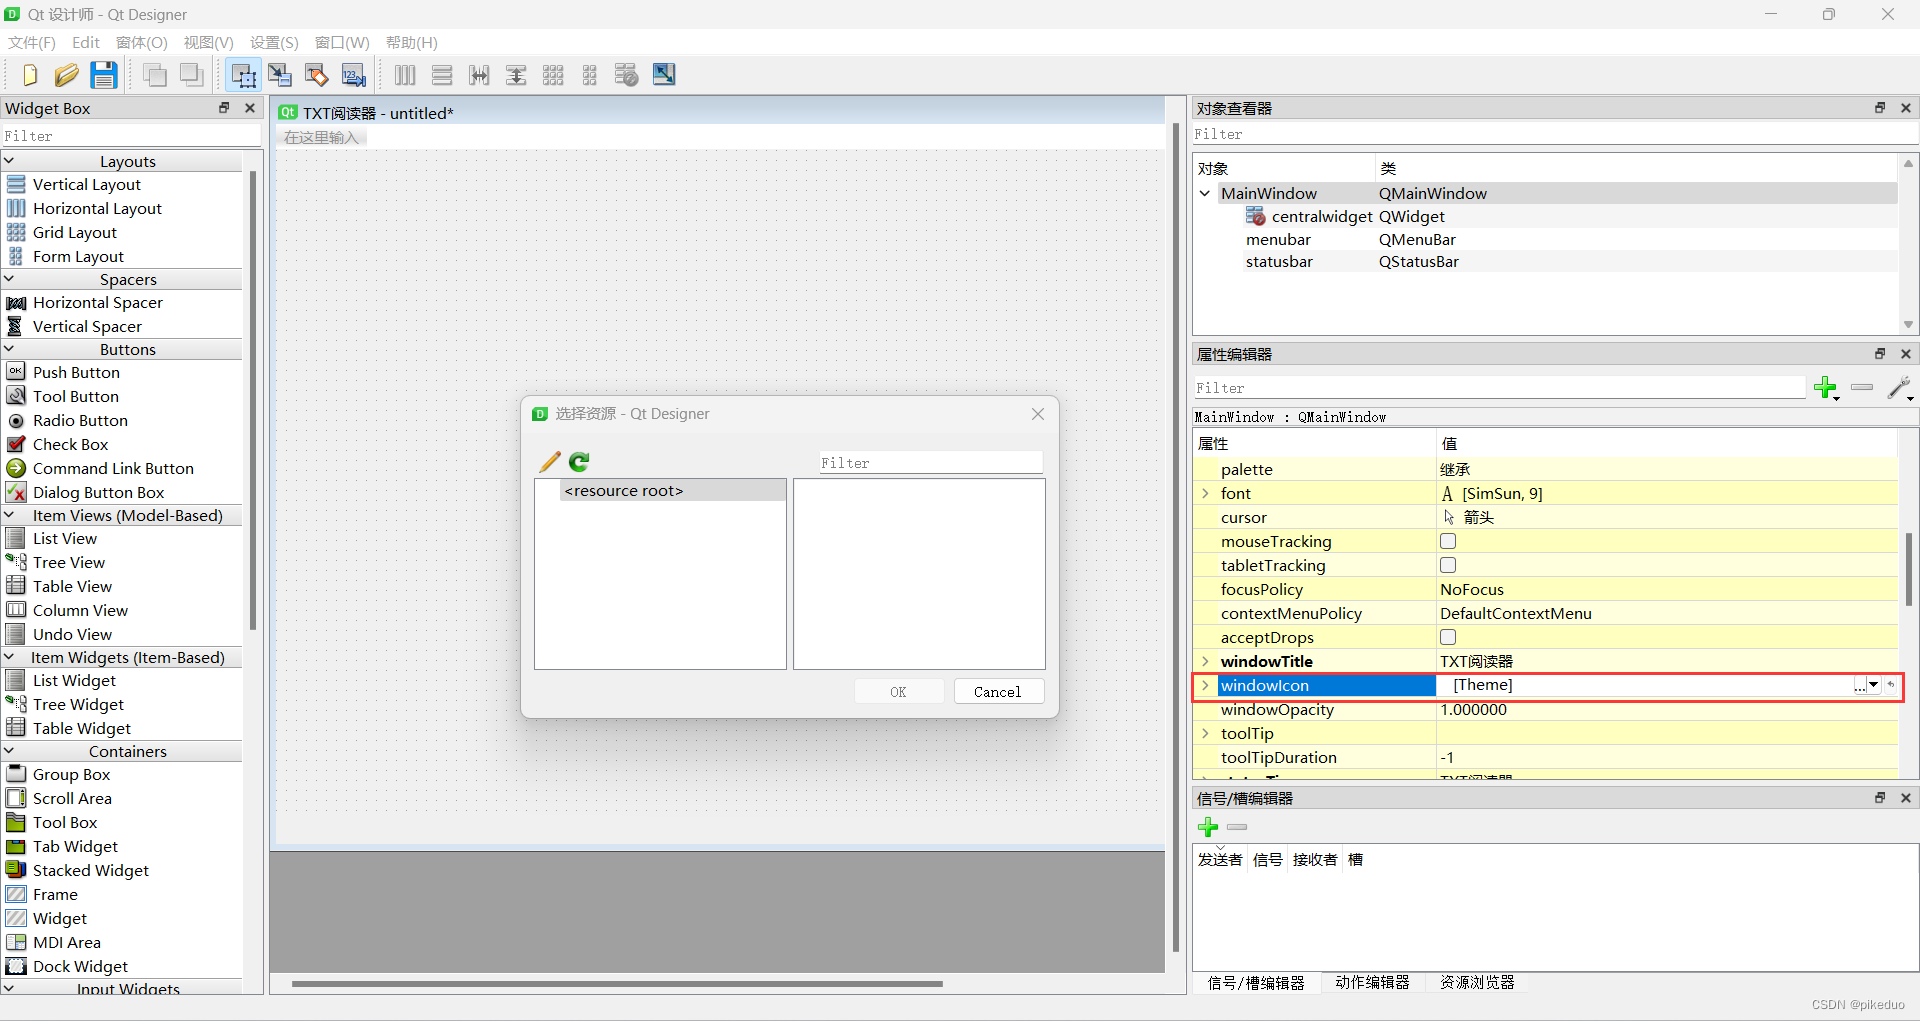The height and width of the screenshot is (1021, 1920).
Task: Select the Push Button widget
Action: (76, 372)
